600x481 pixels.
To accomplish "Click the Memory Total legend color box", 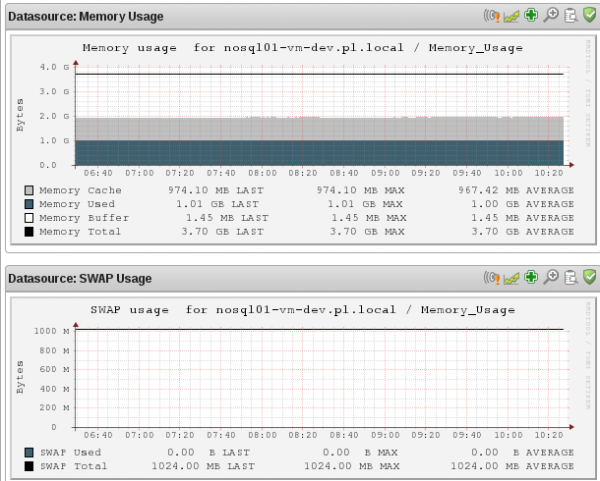I will pyautogui.click(x=29, y=232).
